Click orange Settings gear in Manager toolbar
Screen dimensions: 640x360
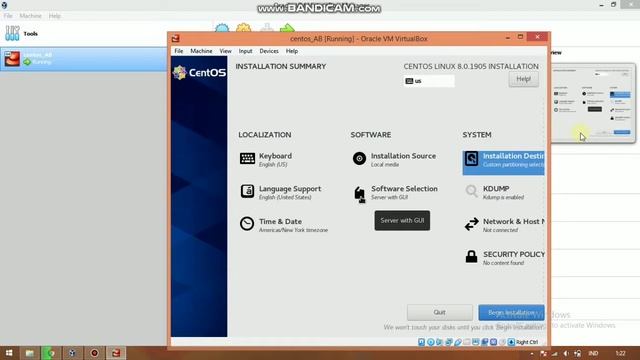point(243,28)
